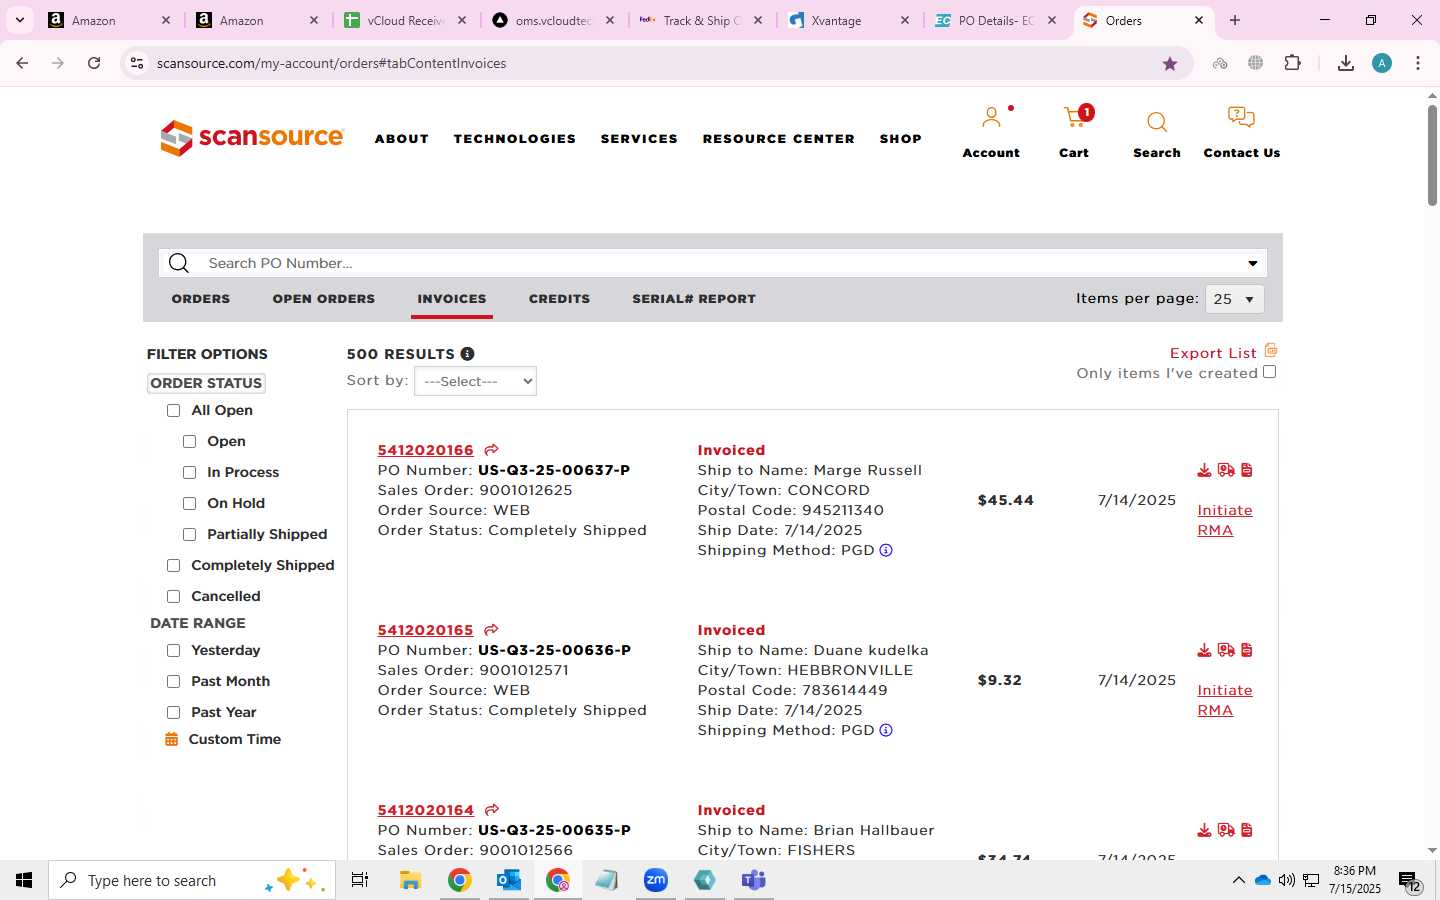Click shipping method info icon for invoice 5412020165
Image resolution: width=1440 pixels, height=900 pixels.
(886, 730)
